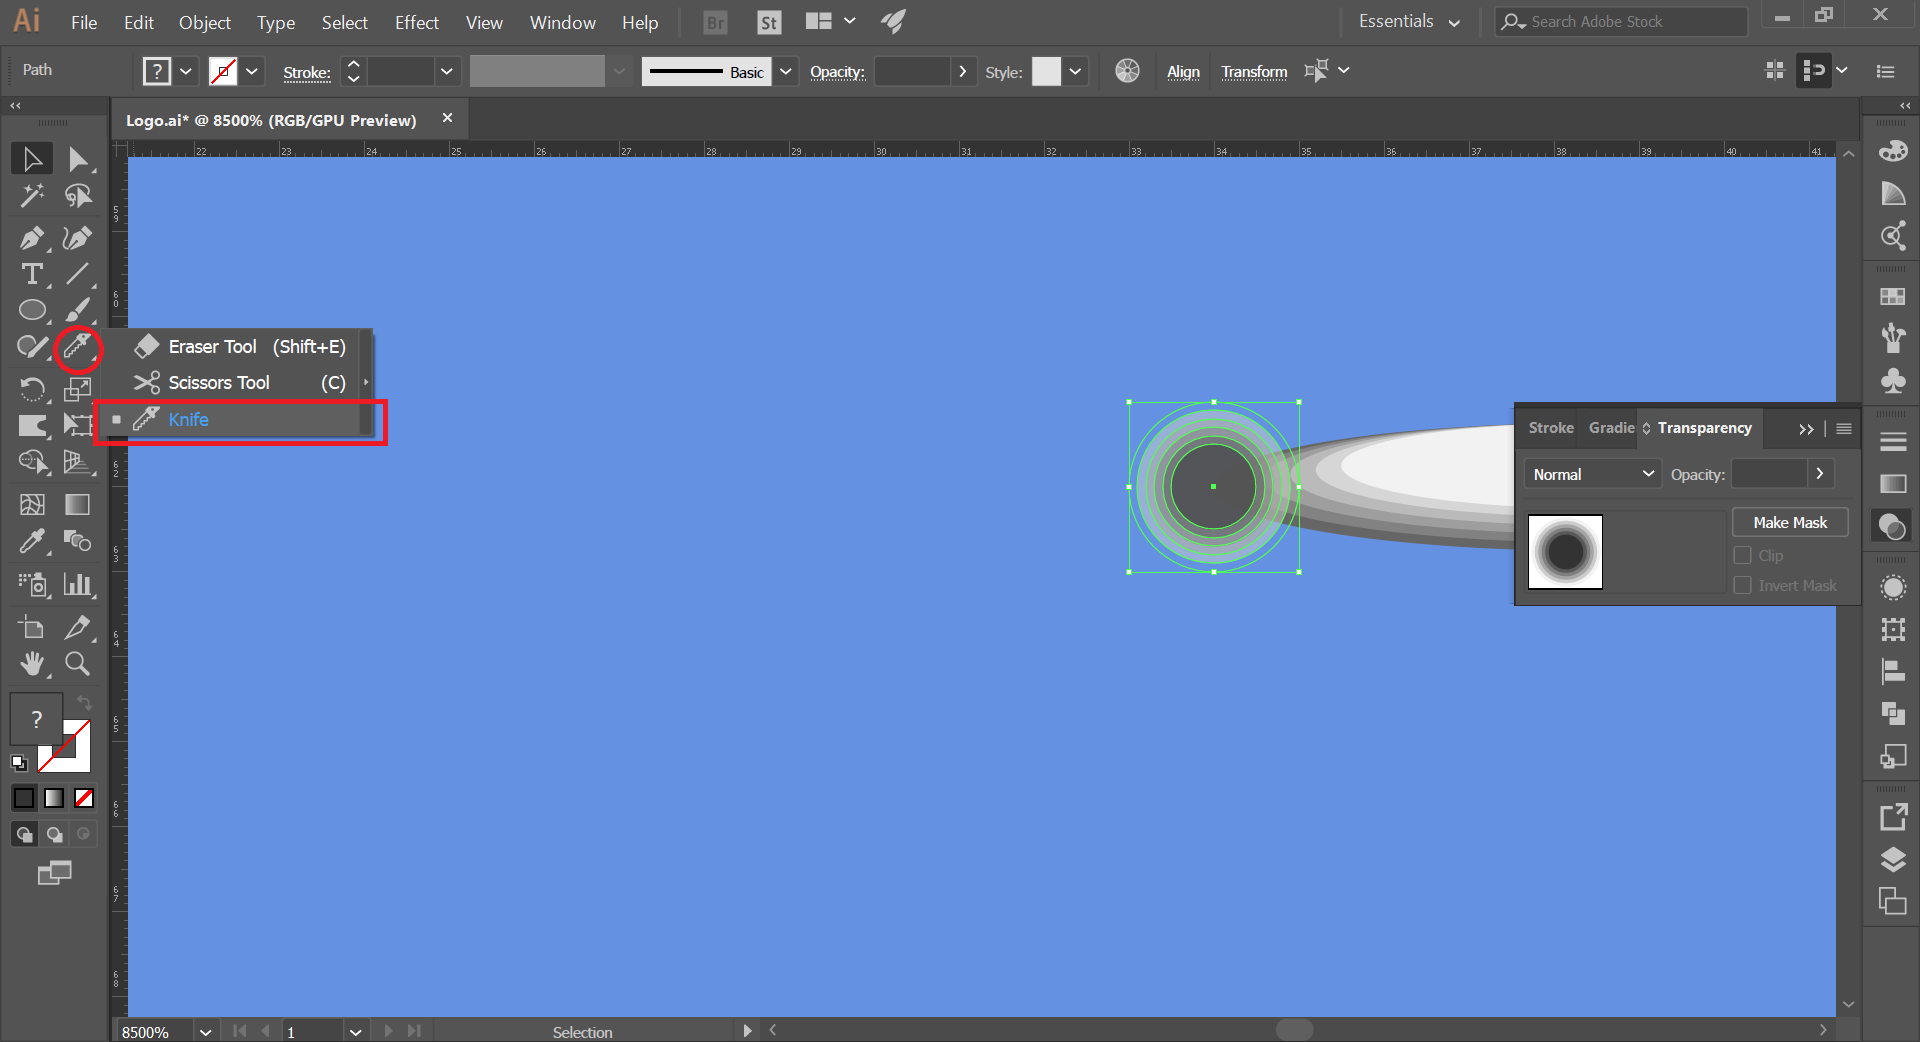The height and width of the screenshot is (1042, 1920).
Task: Open the Symbols panel club icon
Action: [x=1893, y=381]
